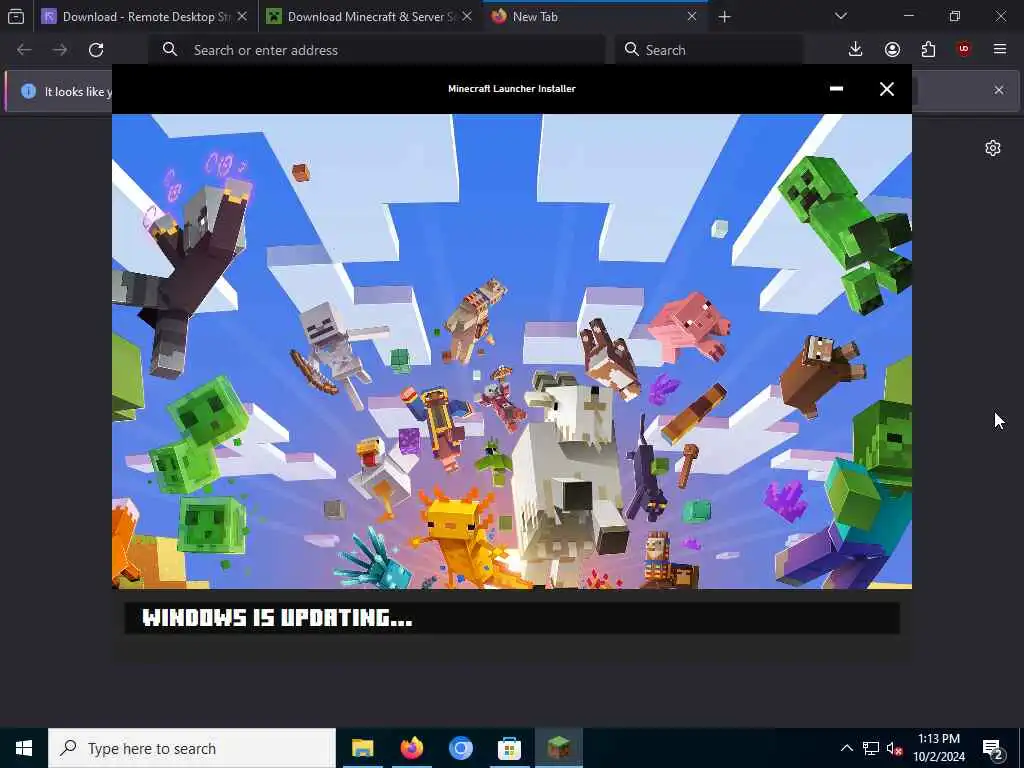Open the notification center icon
This screenshot has width=1024, height=768.
[x=993, y=749]
